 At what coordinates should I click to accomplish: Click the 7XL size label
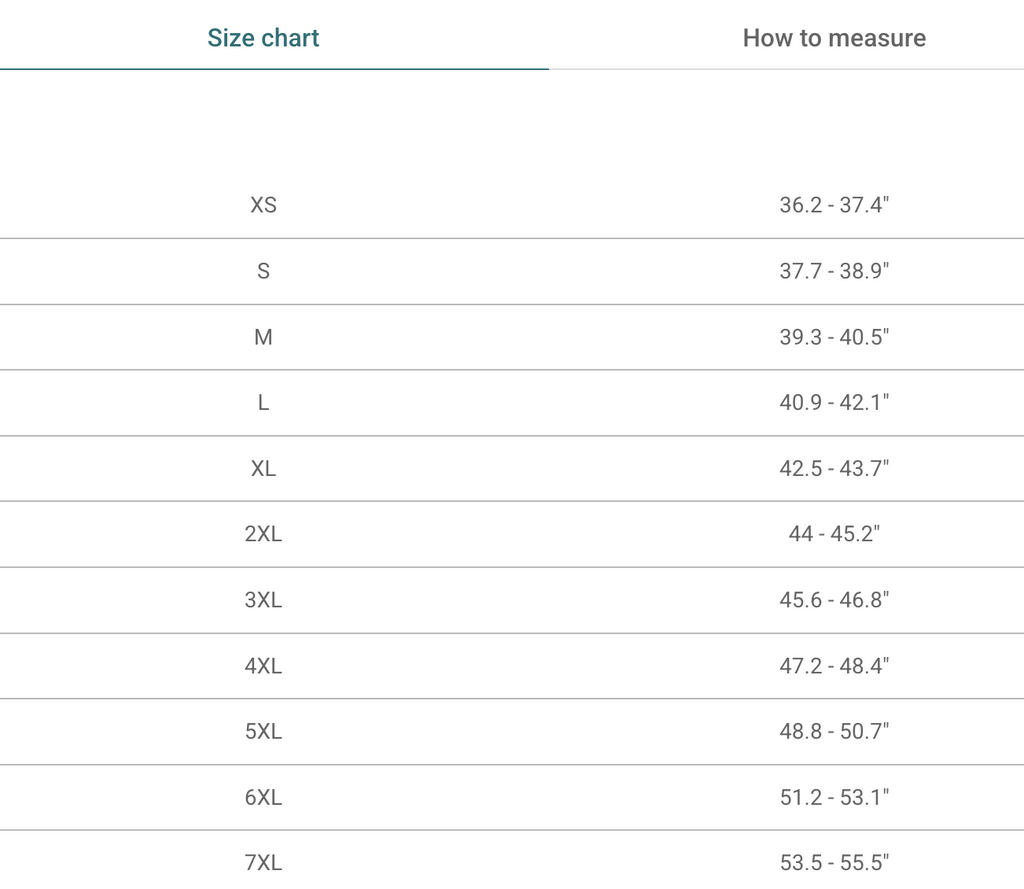point(263,862)
